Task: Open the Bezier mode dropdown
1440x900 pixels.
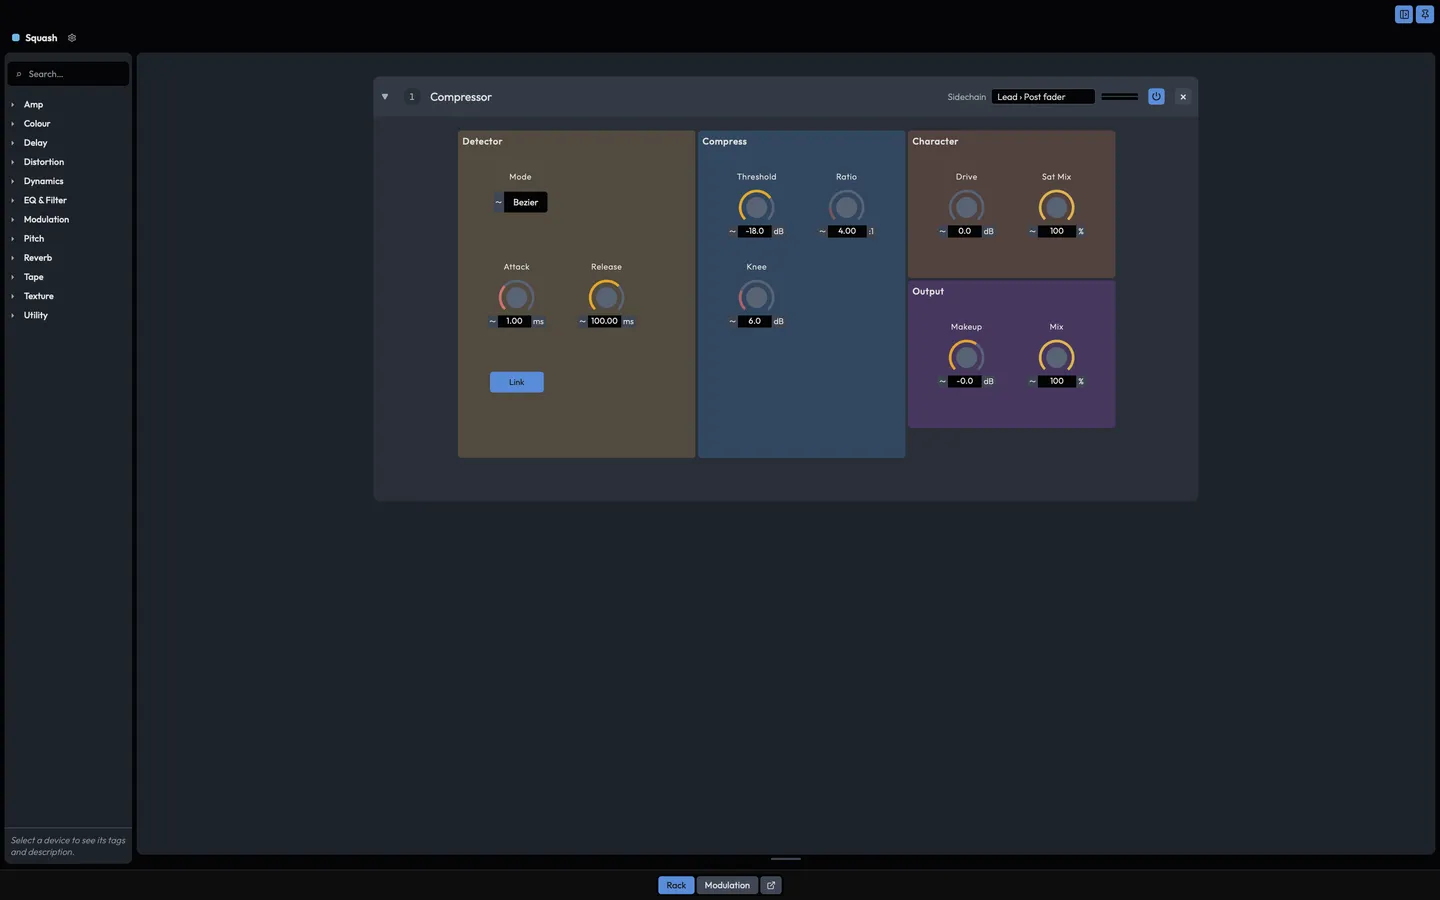Action: tap(525, 202)
